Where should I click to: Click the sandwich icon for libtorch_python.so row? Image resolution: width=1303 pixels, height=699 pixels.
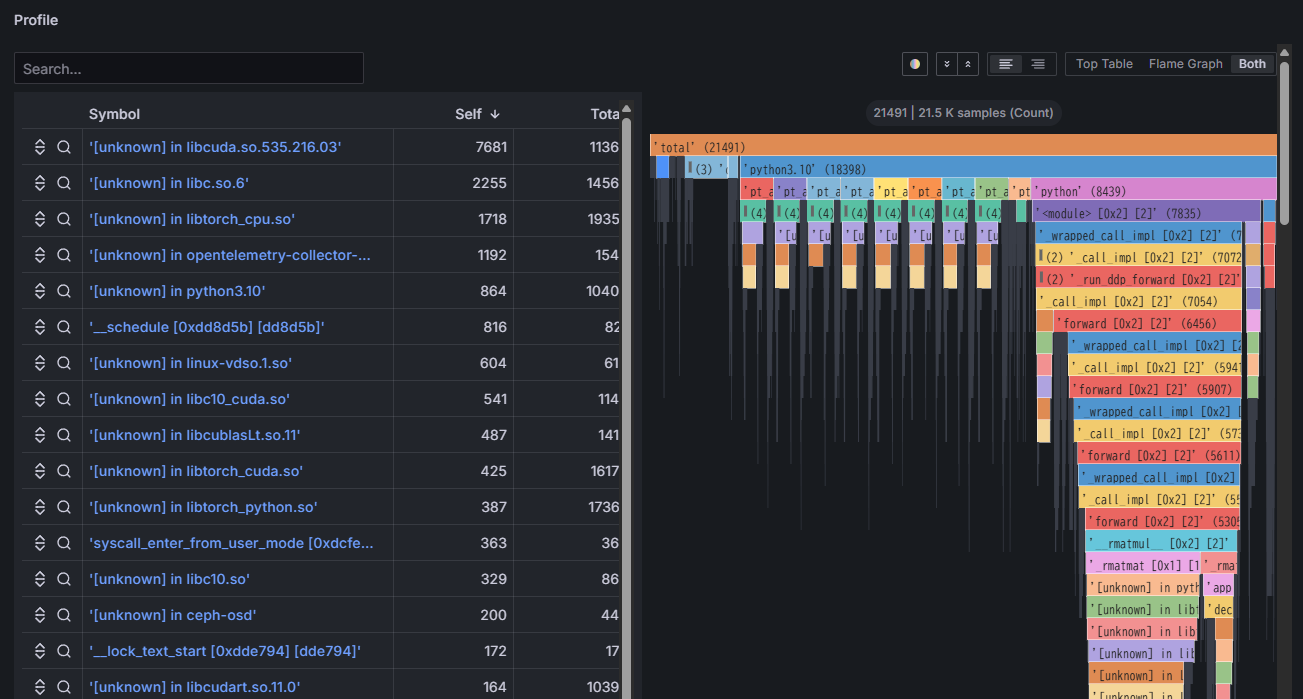[40, 507]
